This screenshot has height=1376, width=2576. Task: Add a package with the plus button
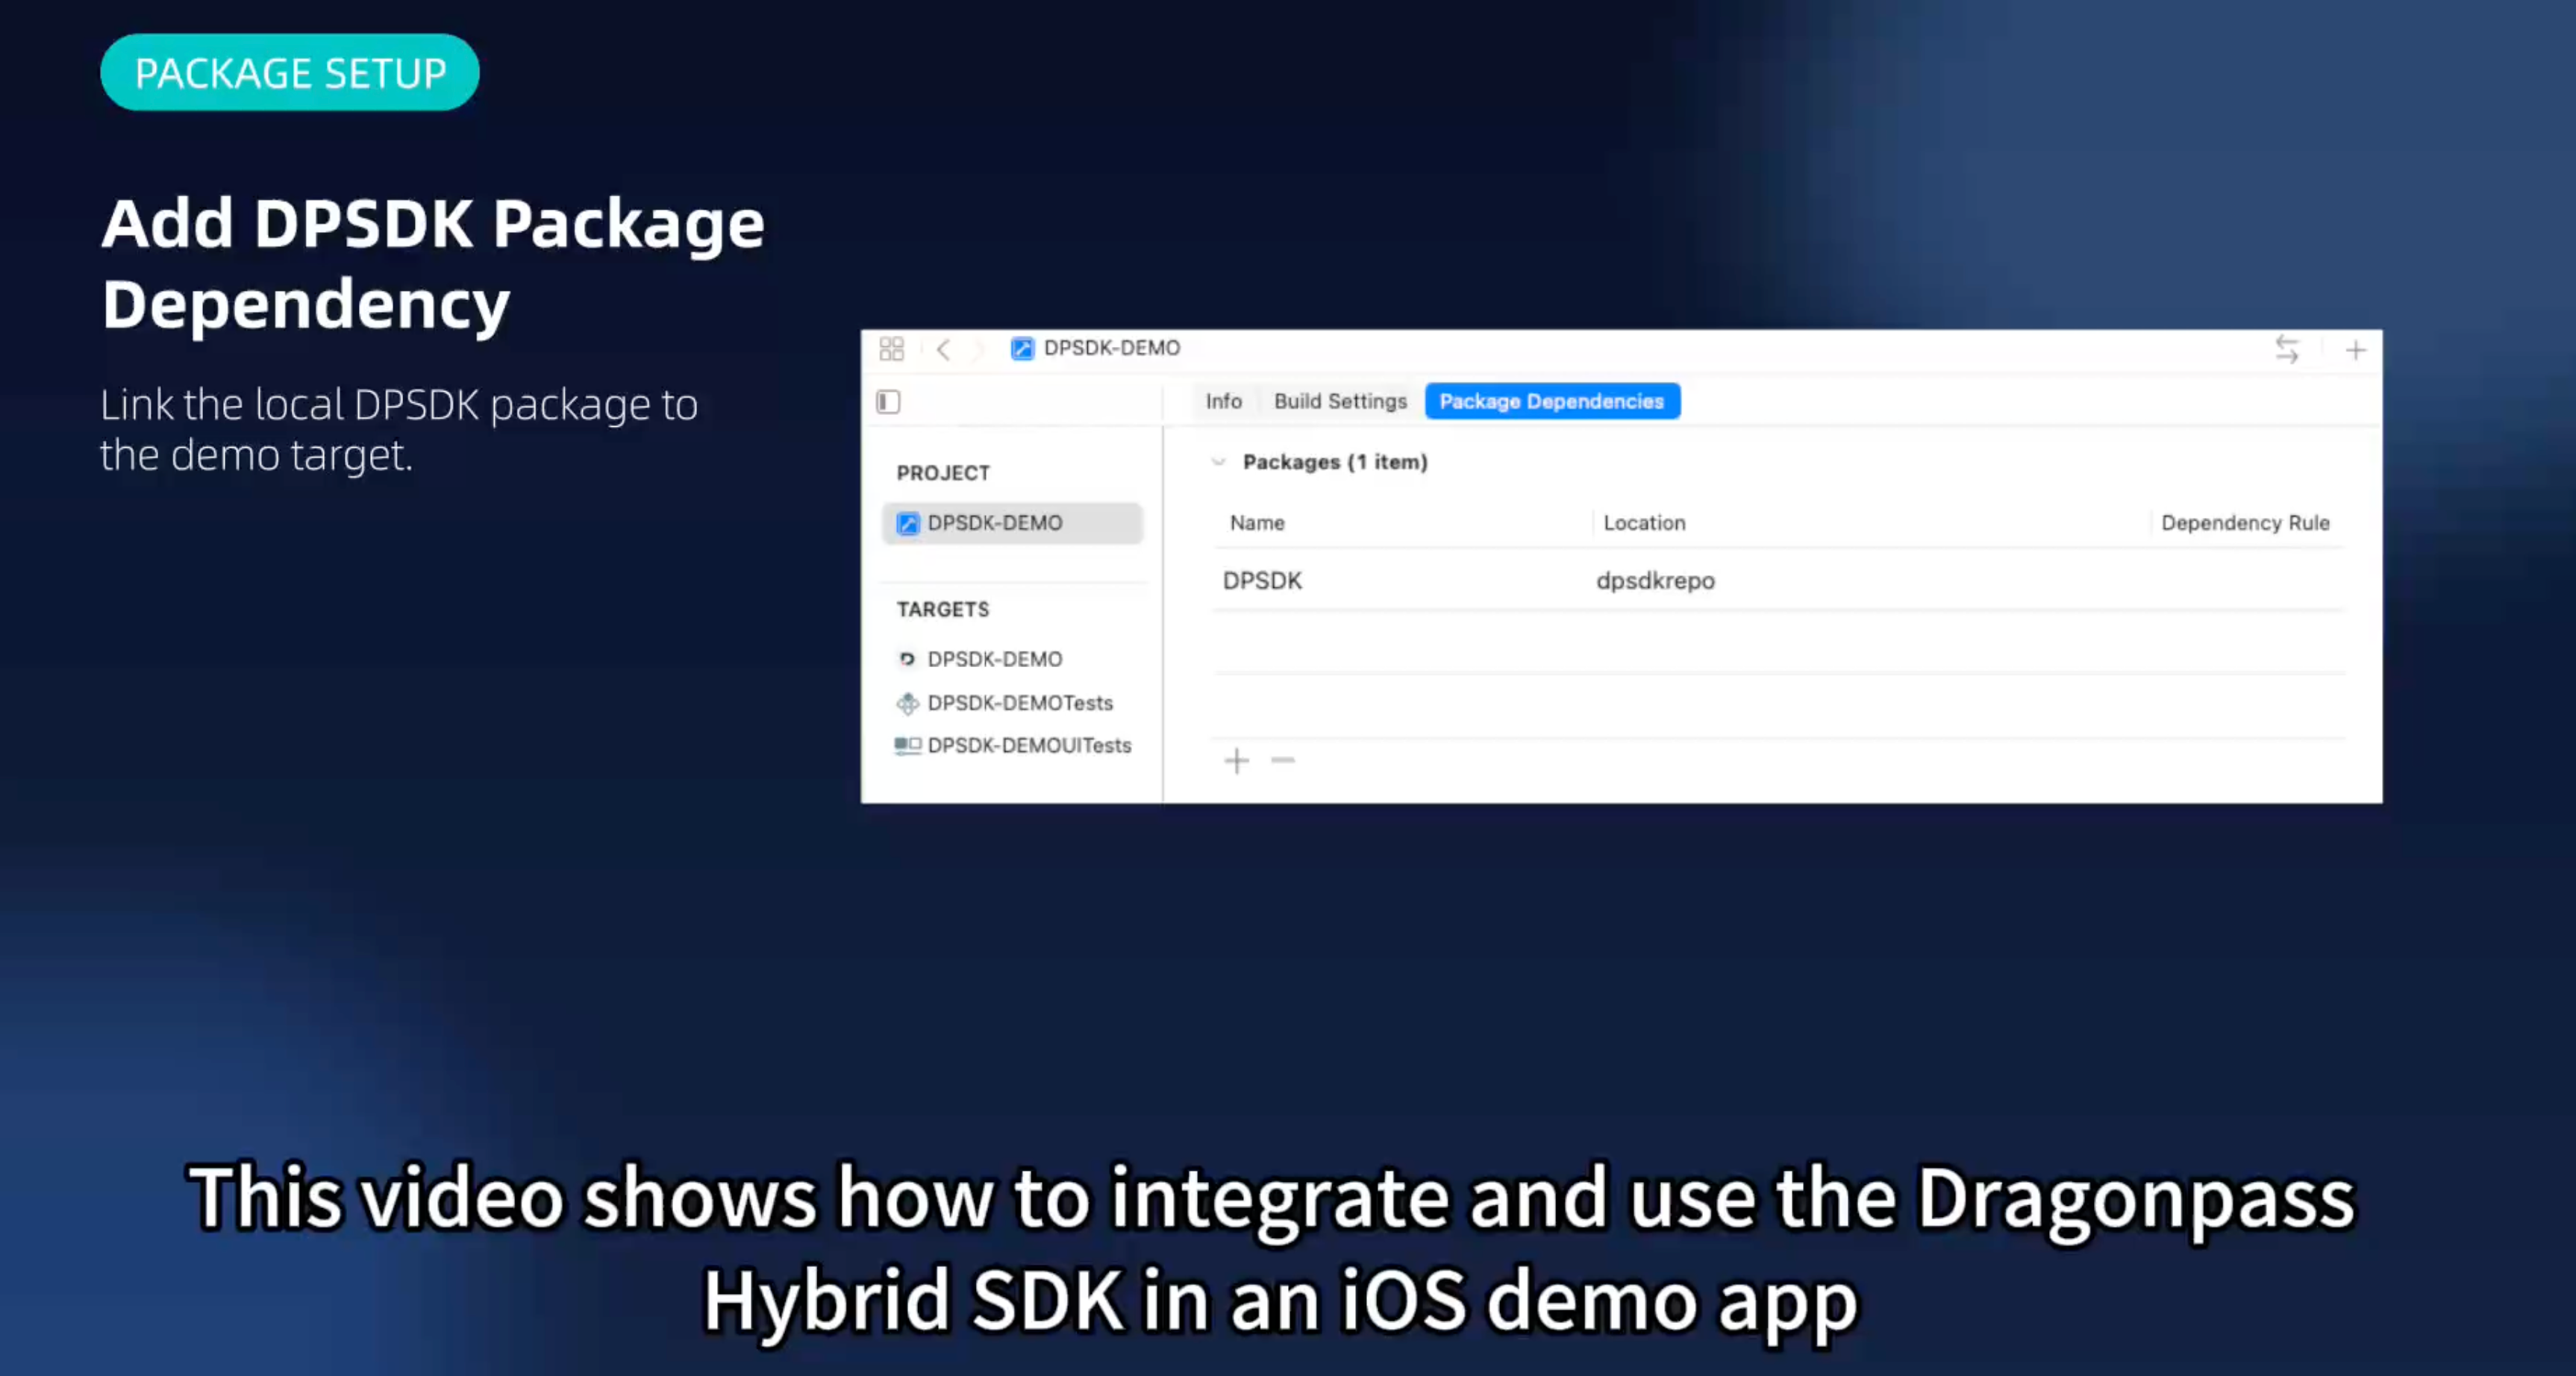click(x=1236, y=761)
